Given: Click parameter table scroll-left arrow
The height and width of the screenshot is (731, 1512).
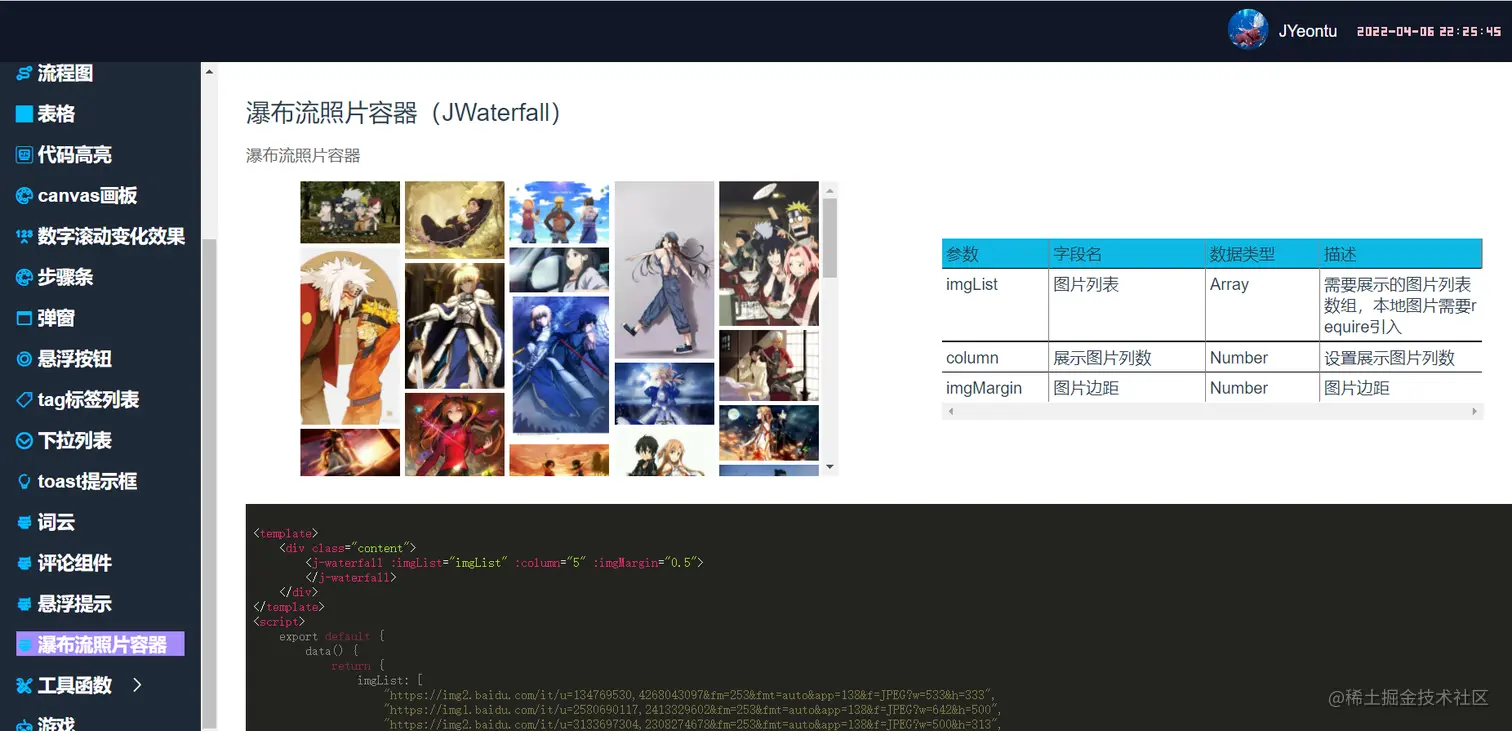Looking at the screenshot, I should (951, 411).
